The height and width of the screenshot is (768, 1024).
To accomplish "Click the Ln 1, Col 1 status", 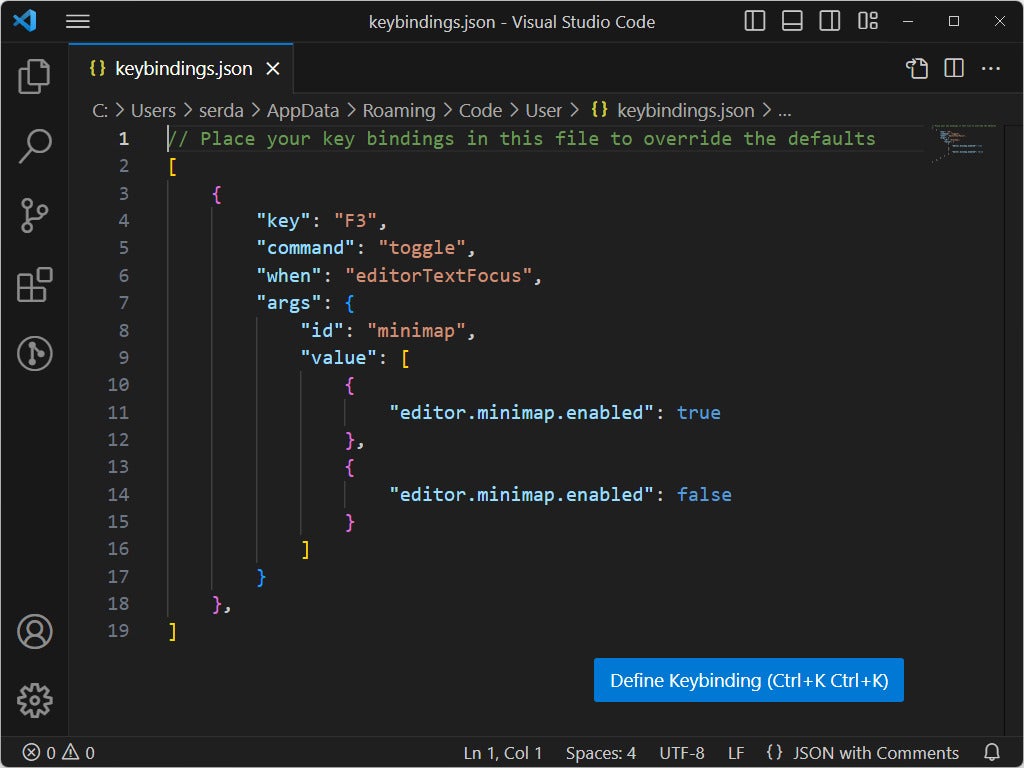I will [x=503, y=753].
